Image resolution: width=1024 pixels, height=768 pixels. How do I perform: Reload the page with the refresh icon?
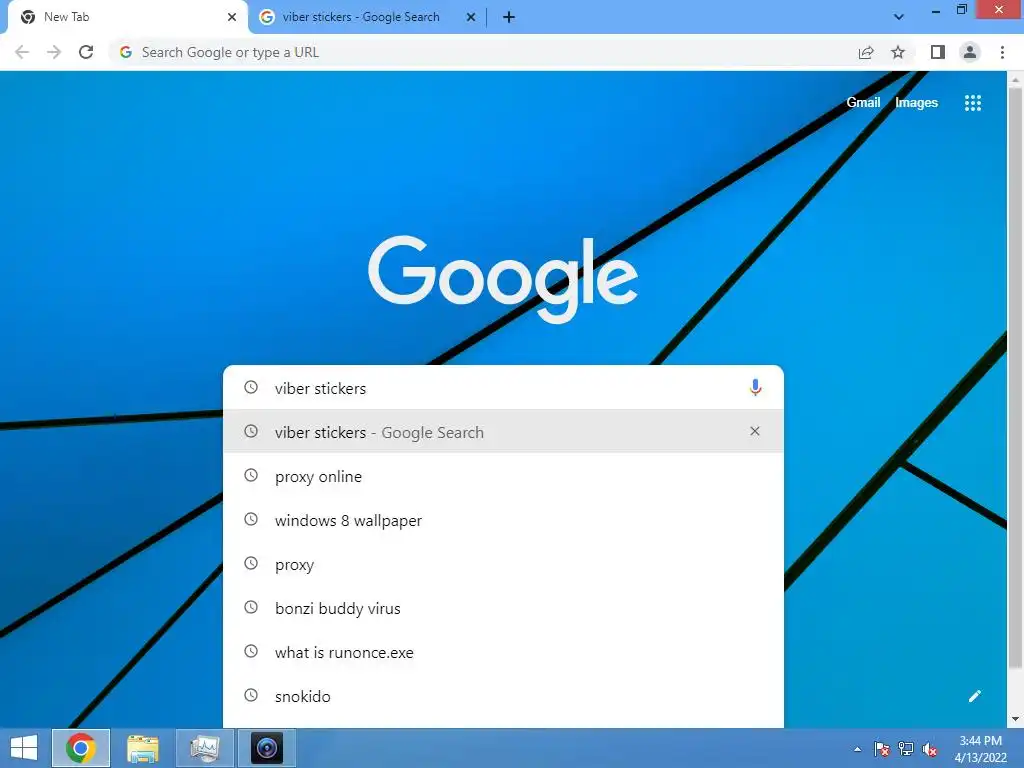pos(86,52)
